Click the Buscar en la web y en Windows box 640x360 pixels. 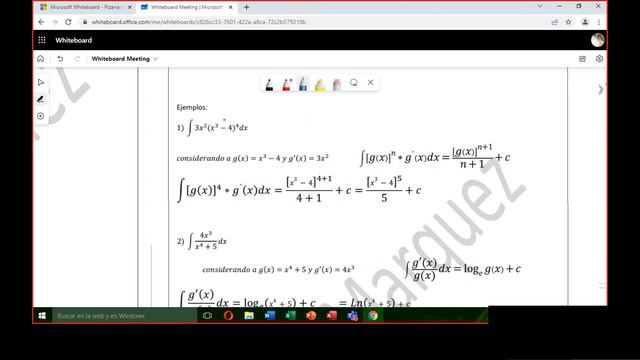click(x=124, y=316)
